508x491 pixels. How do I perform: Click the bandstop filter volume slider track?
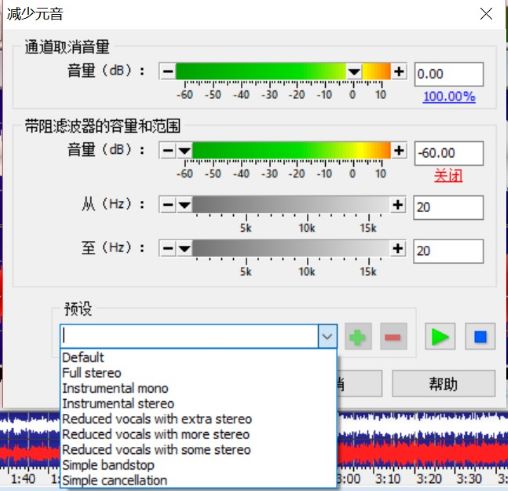click(283, 151)
